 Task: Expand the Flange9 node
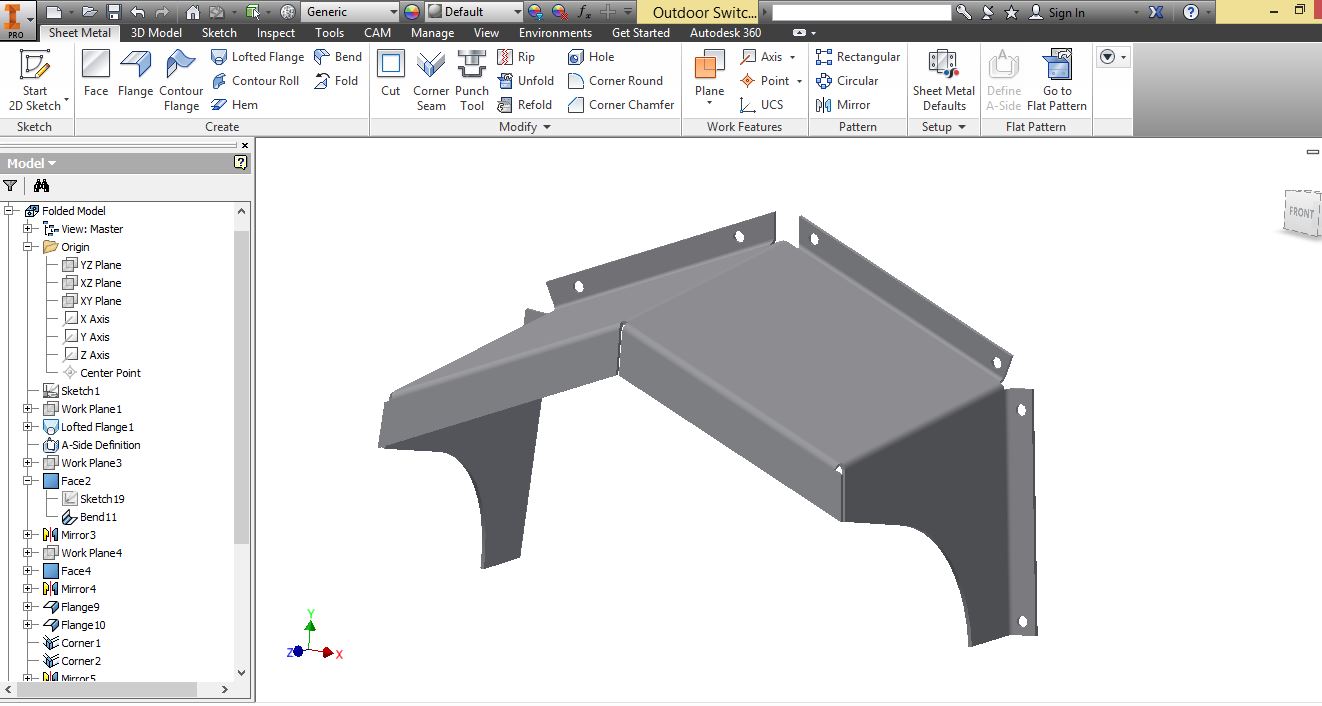[29, 607]
